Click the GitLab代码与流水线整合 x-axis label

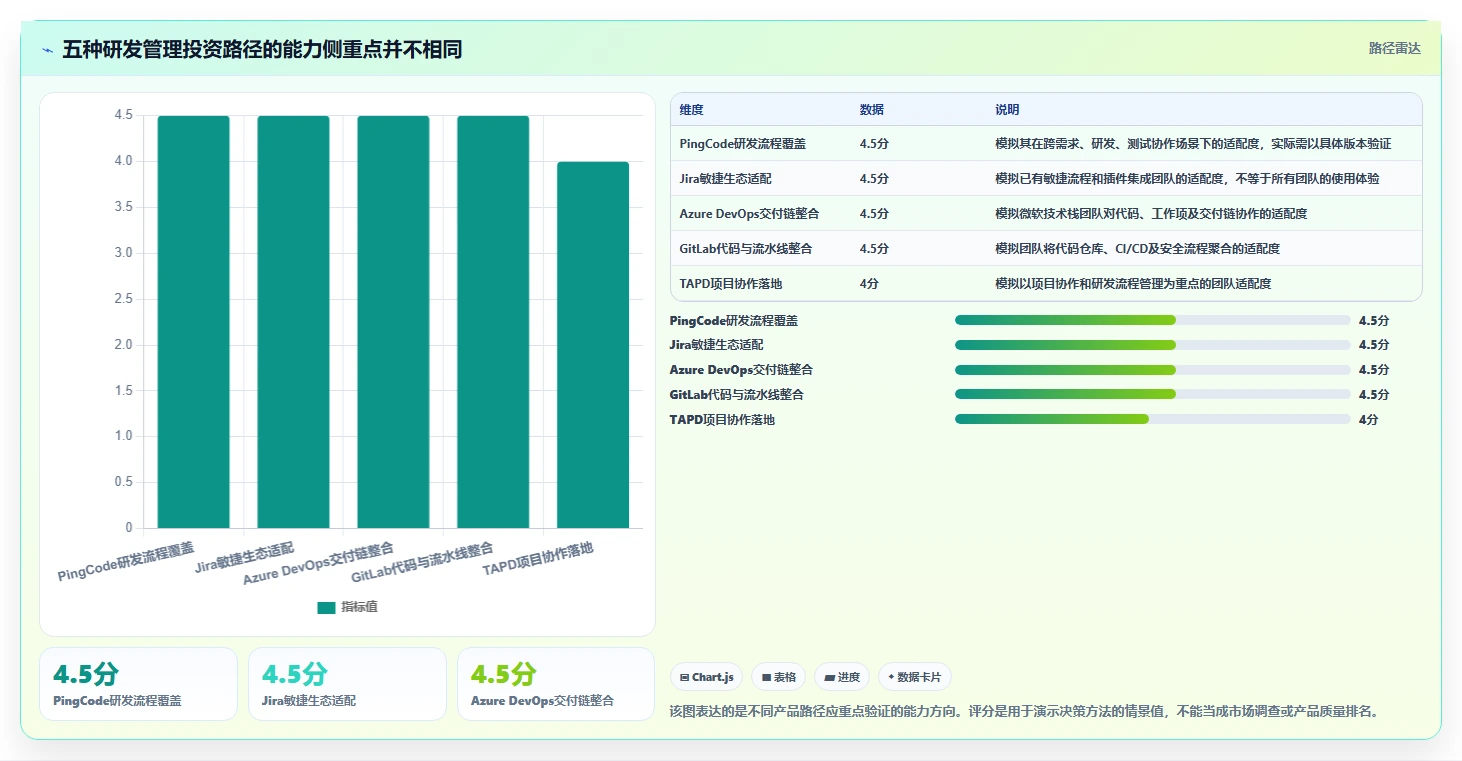point(423,563)
